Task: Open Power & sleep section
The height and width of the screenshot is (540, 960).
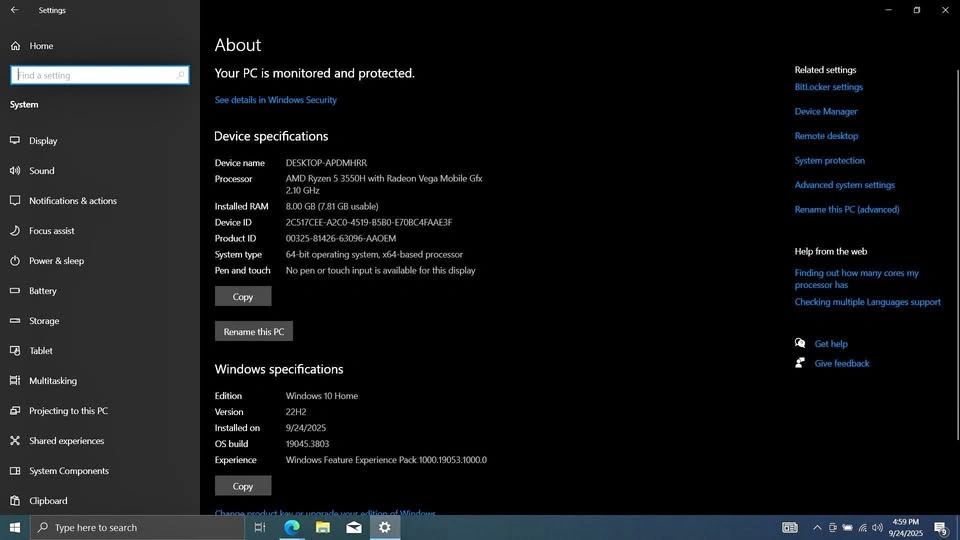Action: (56, 261)
